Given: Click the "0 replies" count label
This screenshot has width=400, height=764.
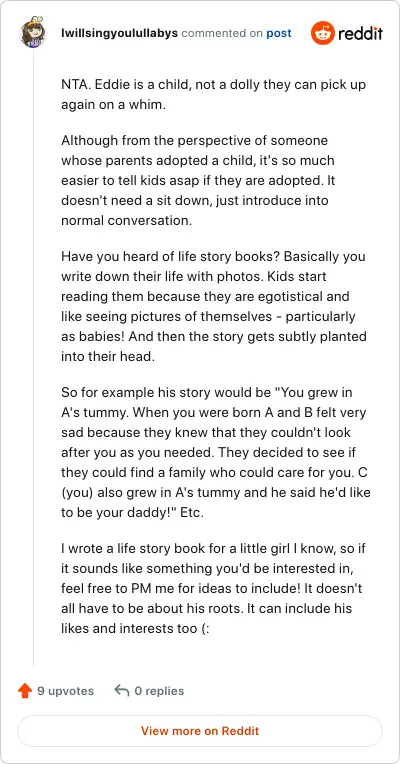Looking at the screenshot, I should coord(158,691).
